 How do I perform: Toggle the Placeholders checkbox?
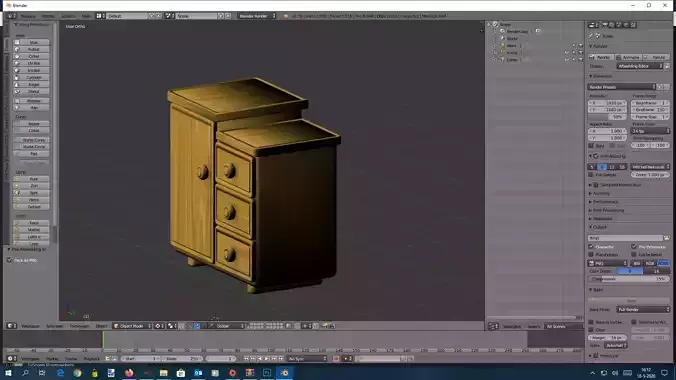592,254
